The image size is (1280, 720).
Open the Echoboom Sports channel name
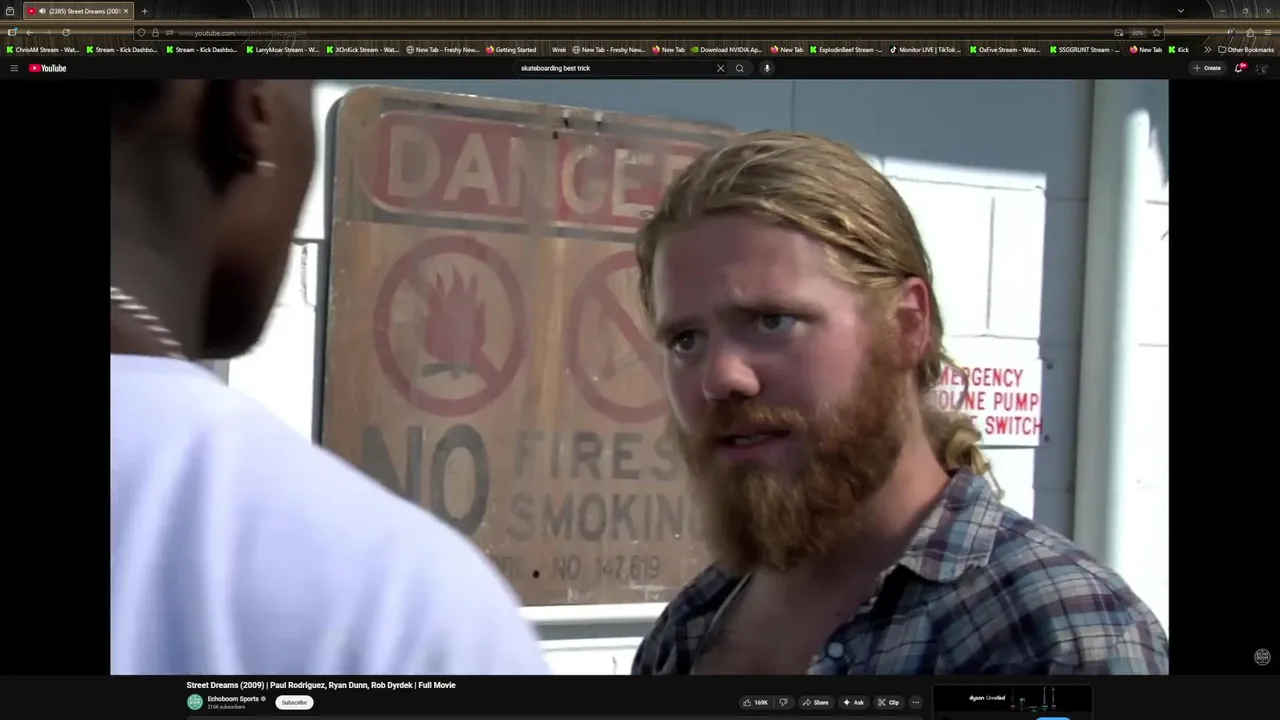[x=233, y=699]
